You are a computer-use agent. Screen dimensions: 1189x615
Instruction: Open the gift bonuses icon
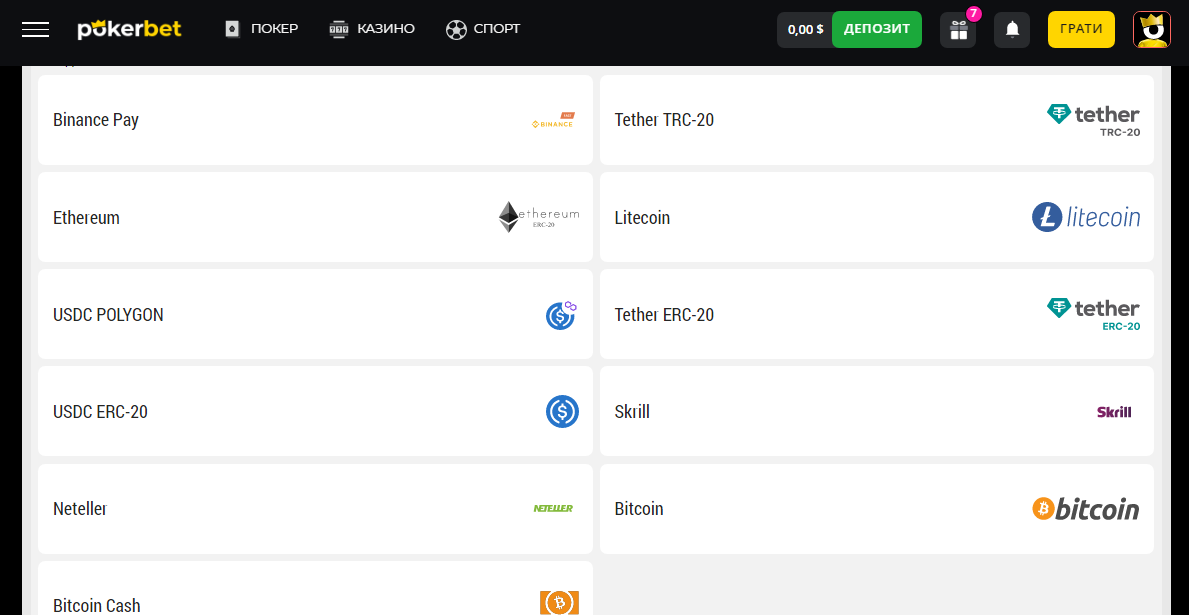point(958,30)
